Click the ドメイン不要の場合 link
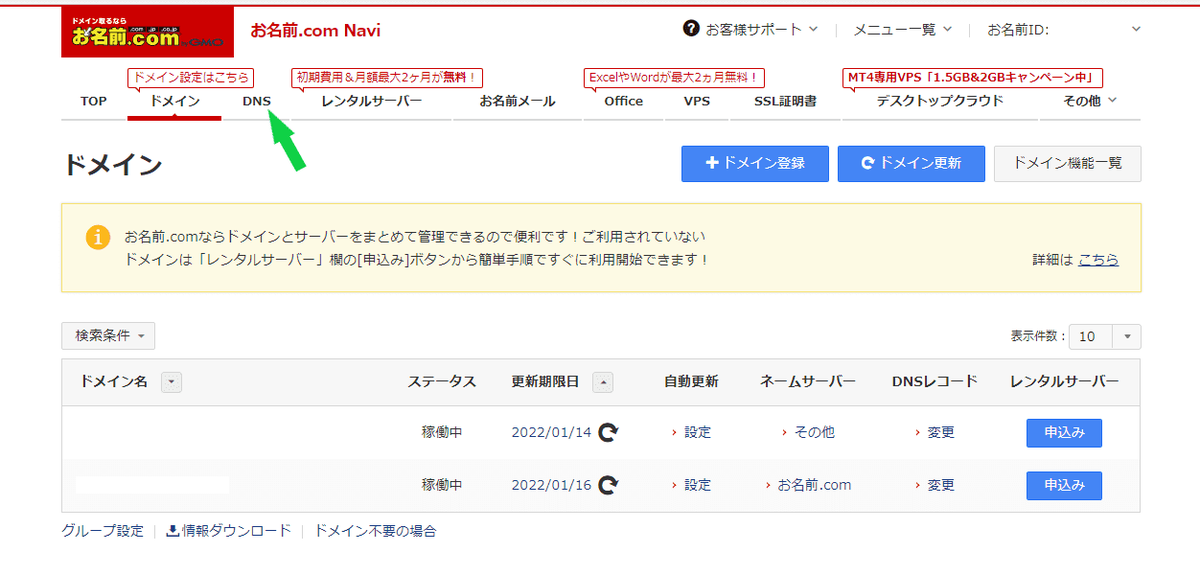Screen dimensions: 1200x575 tap(375, 531)
